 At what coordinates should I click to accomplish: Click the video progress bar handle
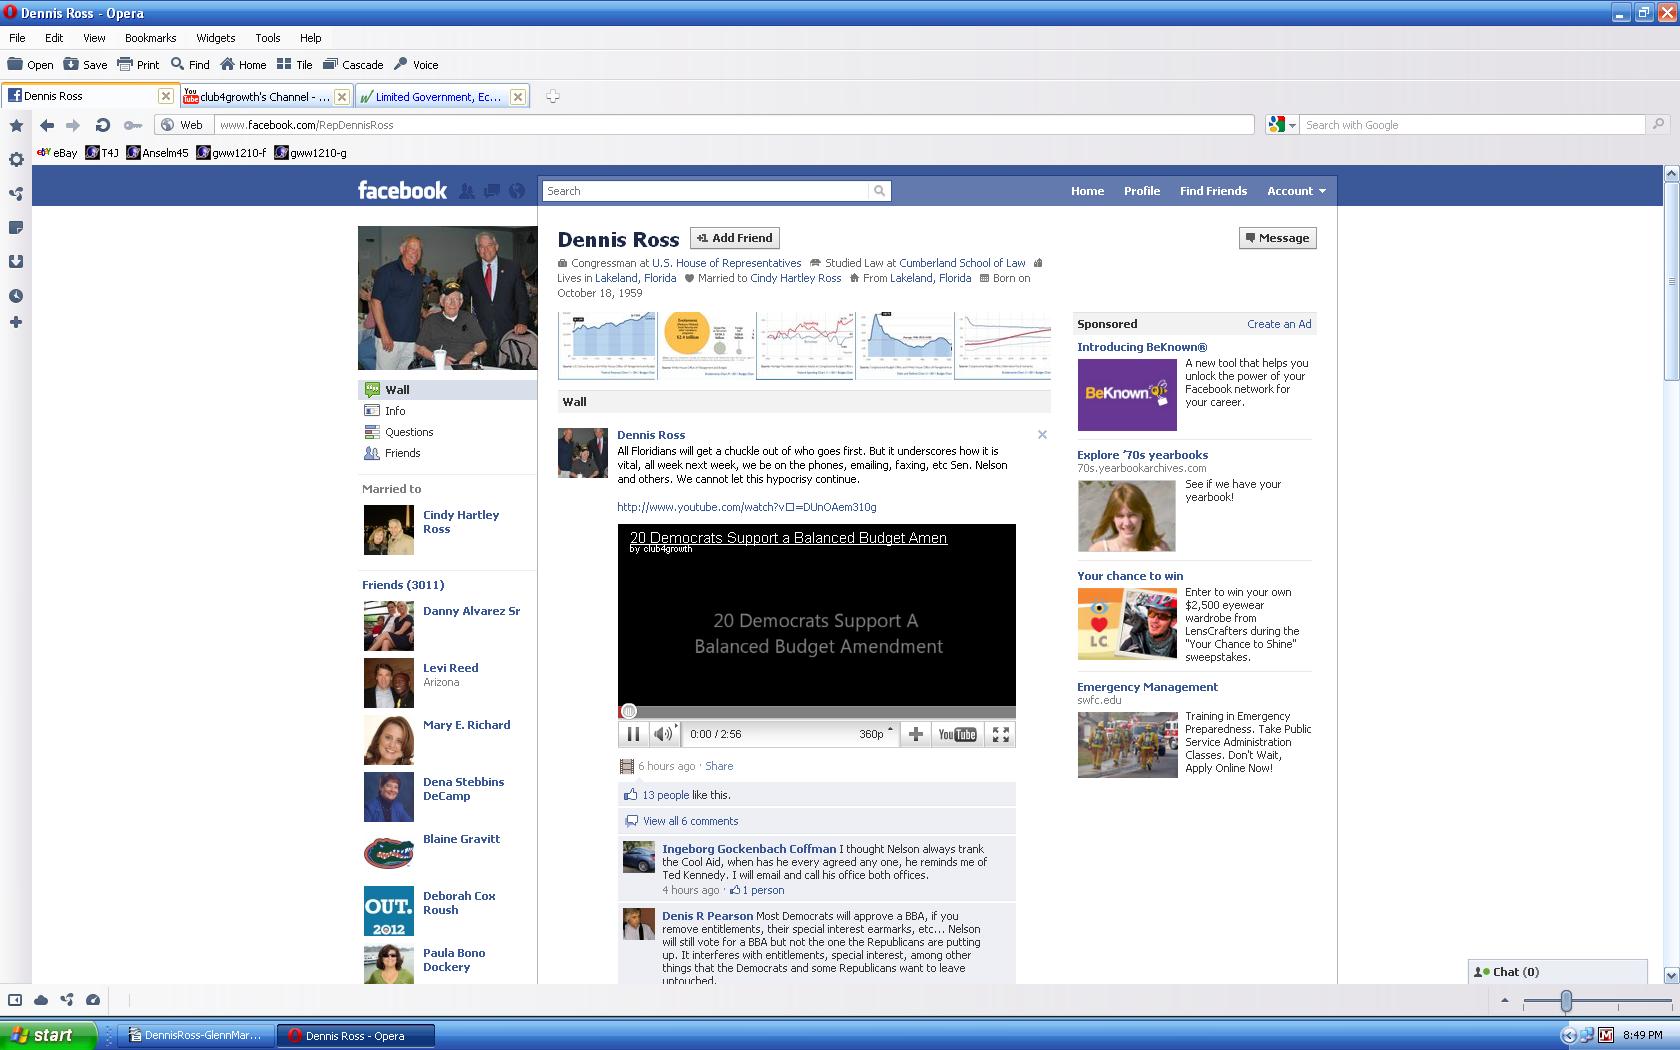point(629,711)
